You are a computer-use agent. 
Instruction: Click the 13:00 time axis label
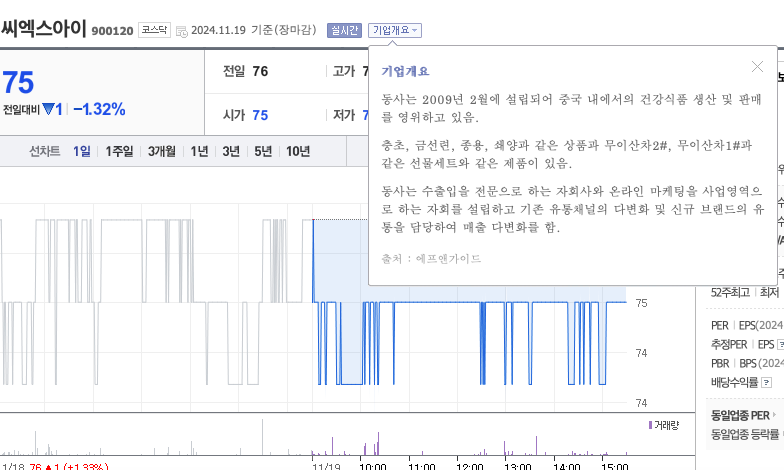pos(518,466)
